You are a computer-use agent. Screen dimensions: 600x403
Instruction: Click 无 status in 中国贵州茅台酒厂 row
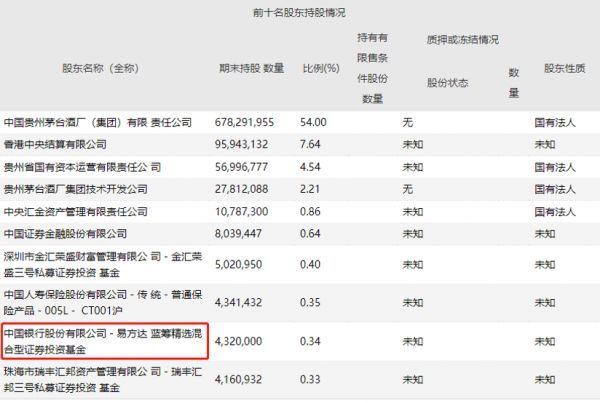tap(408, 122)
